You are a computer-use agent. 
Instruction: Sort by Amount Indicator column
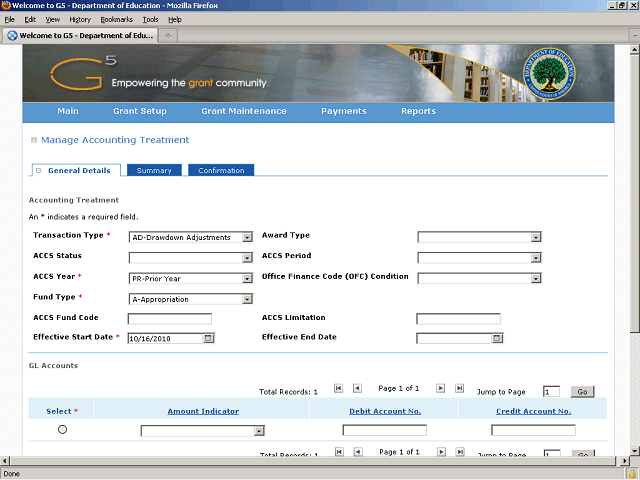point(203,411)
